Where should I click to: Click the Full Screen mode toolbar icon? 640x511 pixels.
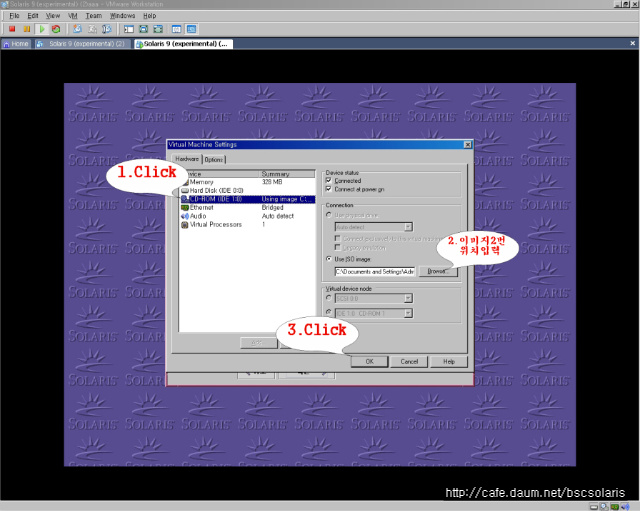(x=158, y=29)
